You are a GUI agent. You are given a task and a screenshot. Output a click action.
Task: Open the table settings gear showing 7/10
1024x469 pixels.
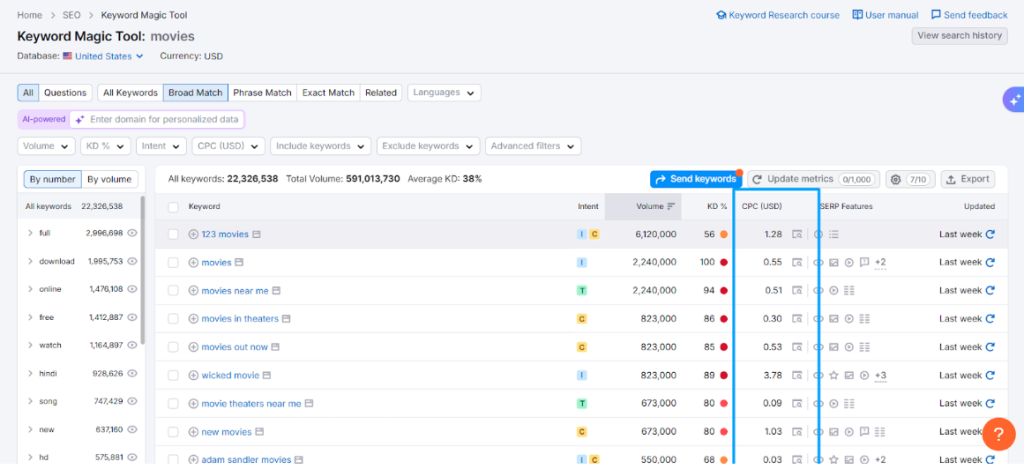910,179
